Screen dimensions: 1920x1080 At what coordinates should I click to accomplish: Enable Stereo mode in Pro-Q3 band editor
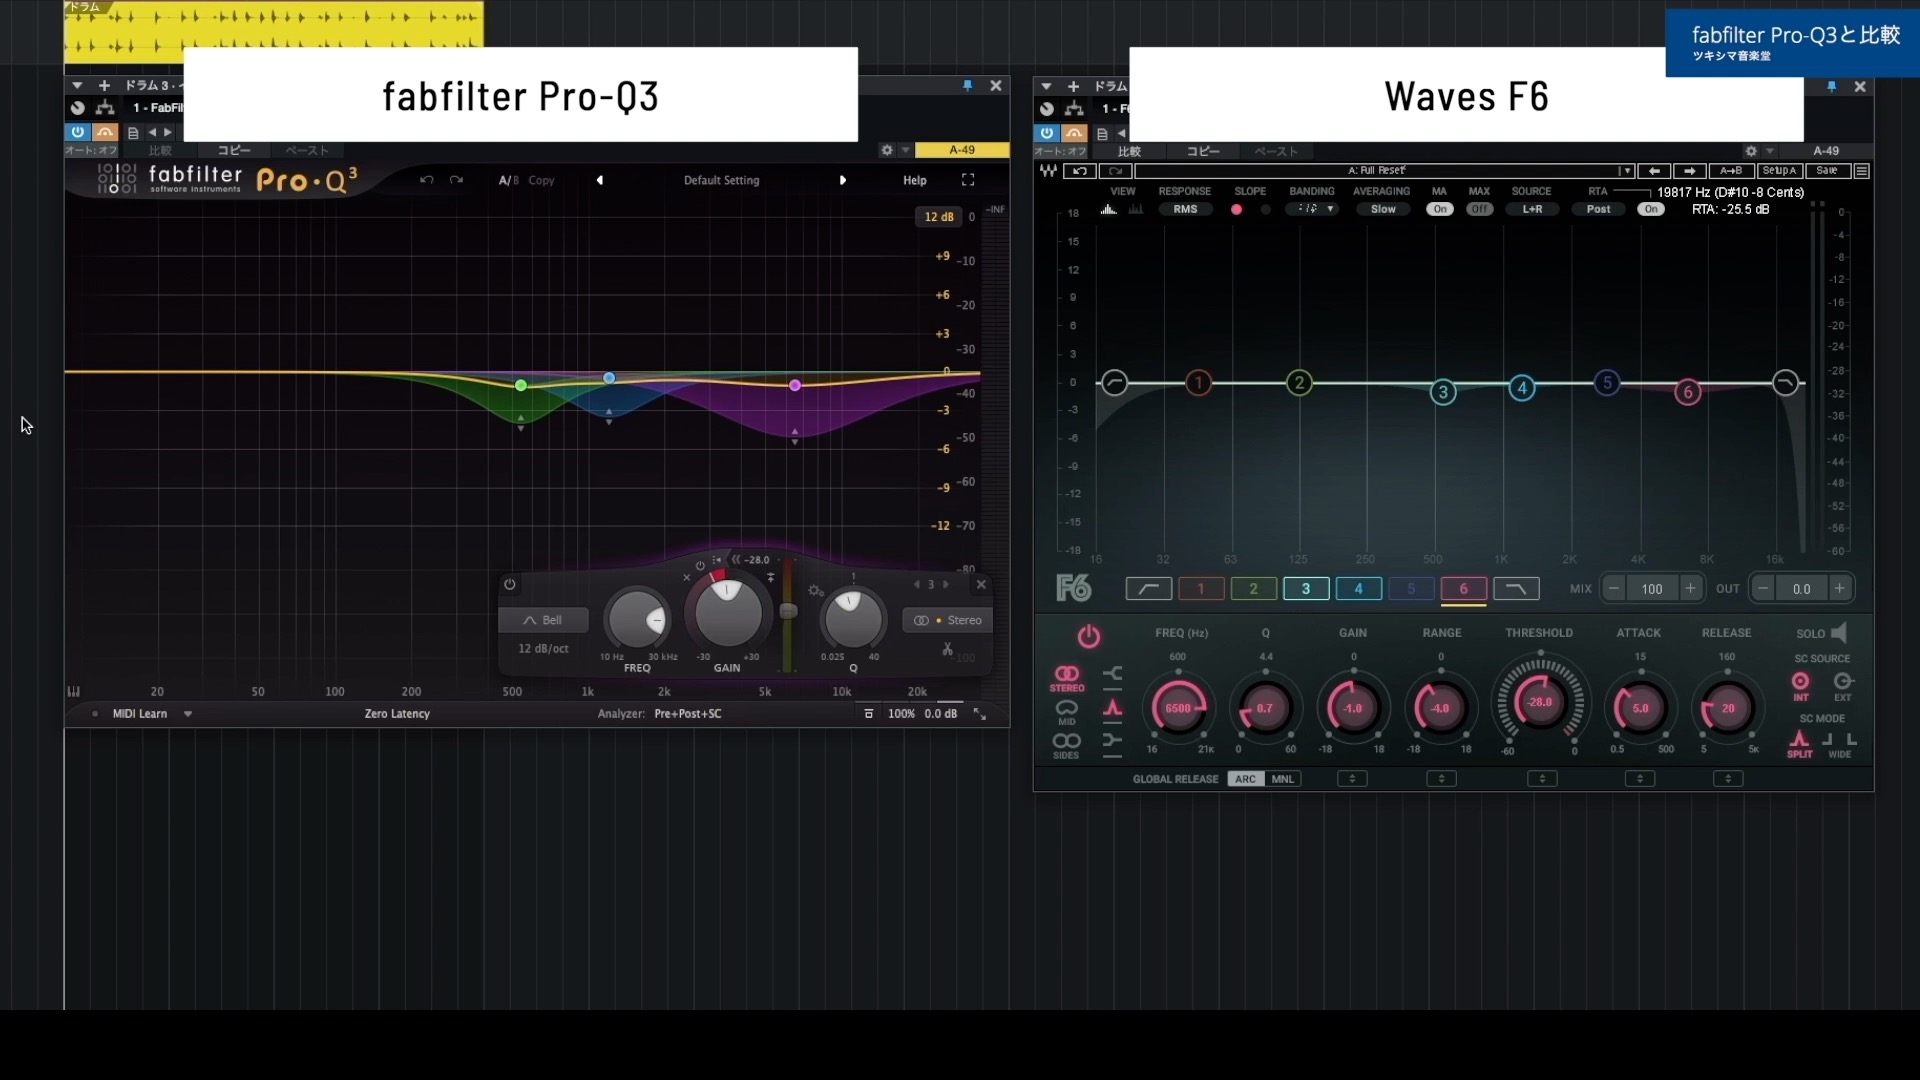948,620
